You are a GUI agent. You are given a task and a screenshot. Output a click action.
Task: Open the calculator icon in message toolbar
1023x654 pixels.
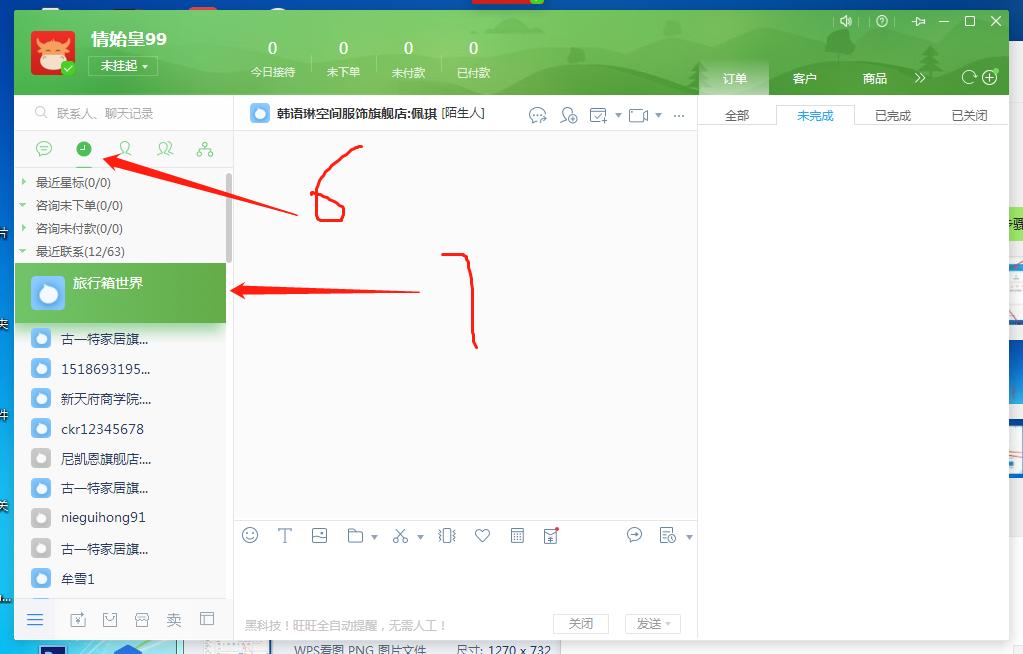click(517, 535)
